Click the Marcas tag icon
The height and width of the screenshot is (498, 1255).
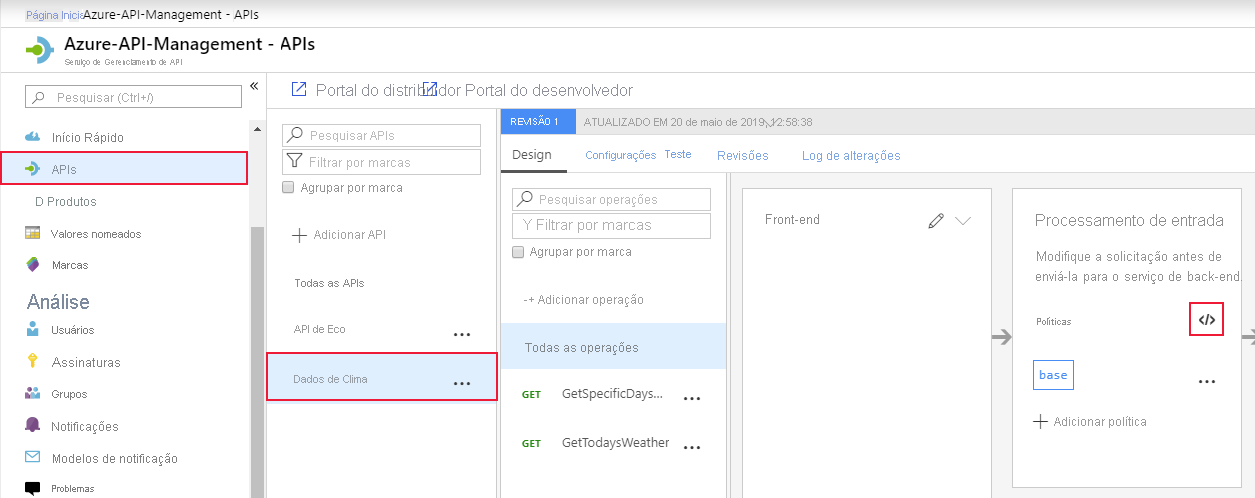32,265
